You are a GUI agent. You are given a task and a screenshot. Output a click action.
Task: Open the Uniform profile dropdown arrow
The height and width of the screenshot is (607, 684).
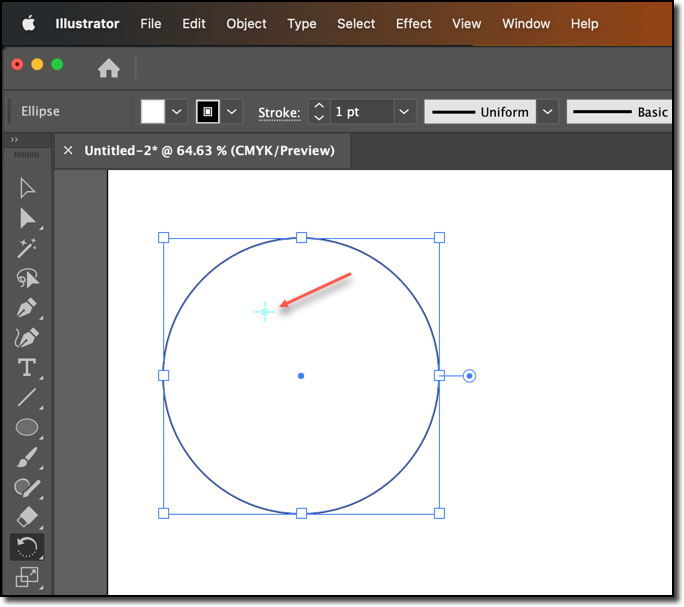point(547,112)
